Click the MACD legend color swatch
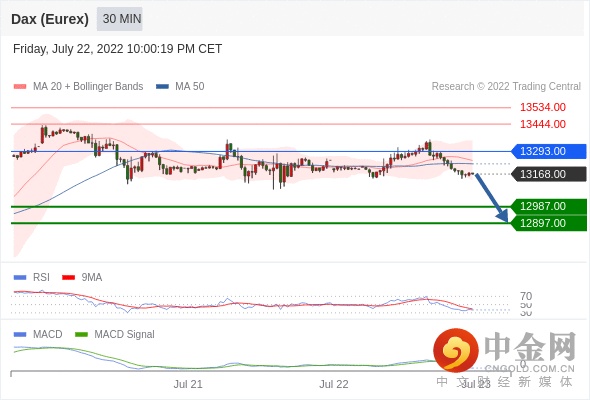590x400 pixels. click(x=20, y=335)
